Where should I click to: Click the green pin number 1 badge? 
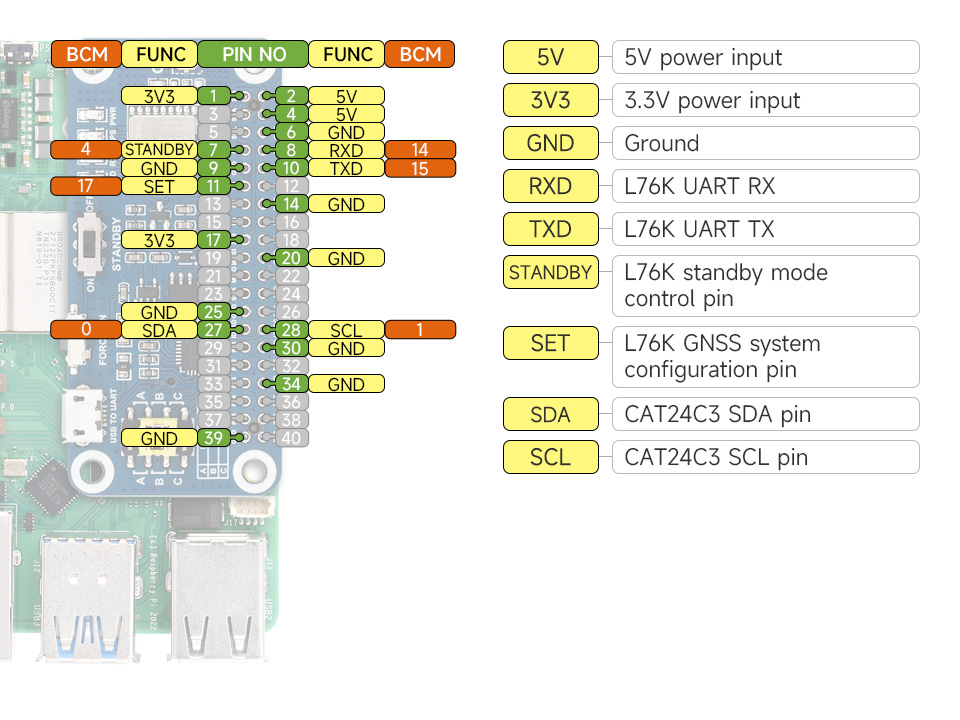pos(214,96)
